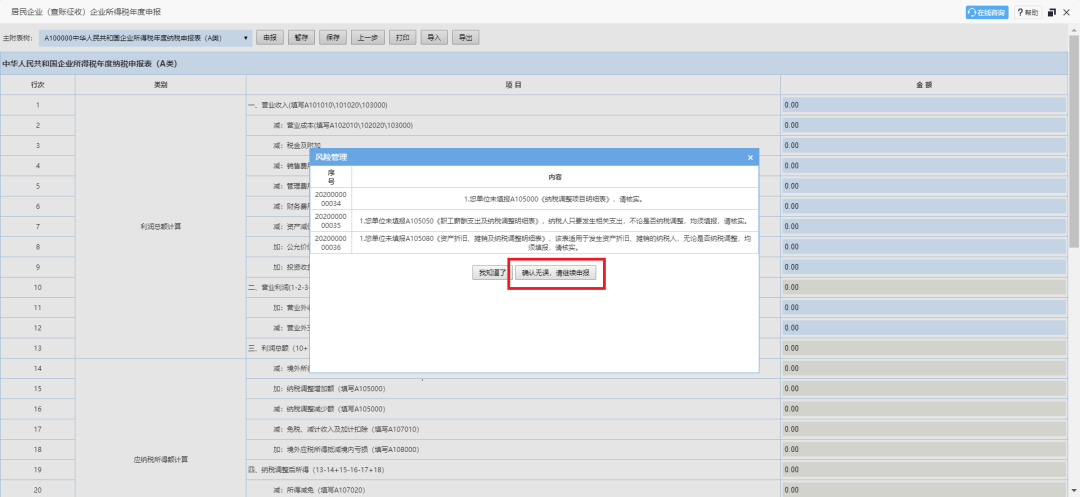This screenshot has height=497, width=1080.
Task: Click the amount field in row 11
Action: [924, 308]
